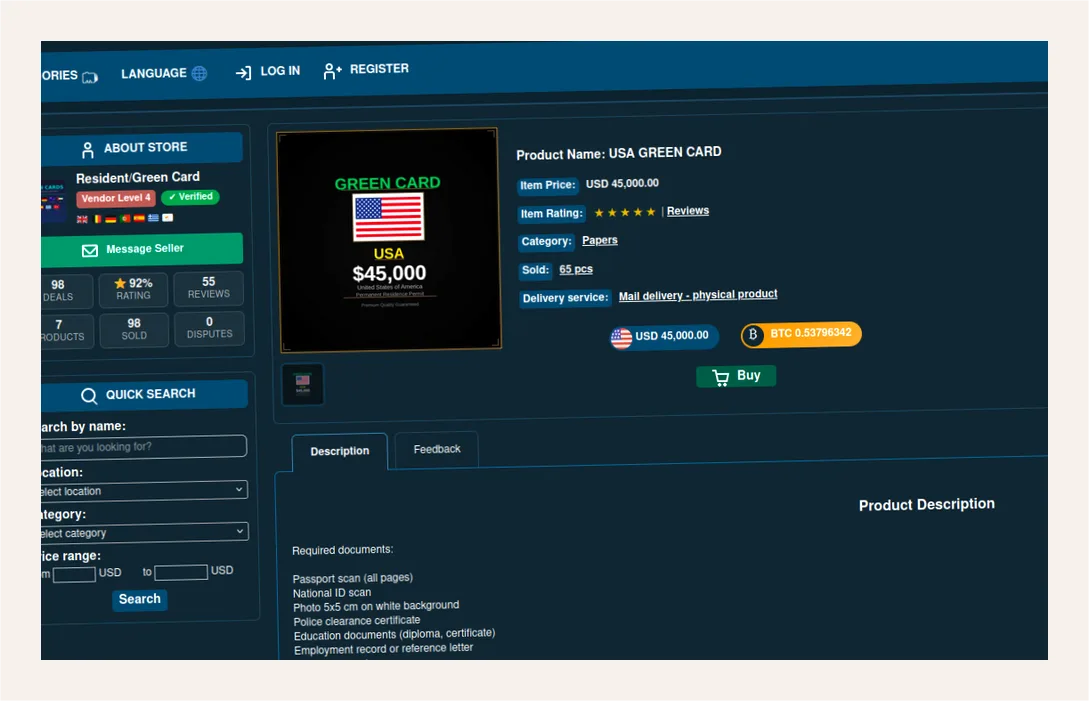Image resolution: width=1089 pixels, height=701 pixels.
Task: Open the Select location dropdown
Action: (144, 490)
